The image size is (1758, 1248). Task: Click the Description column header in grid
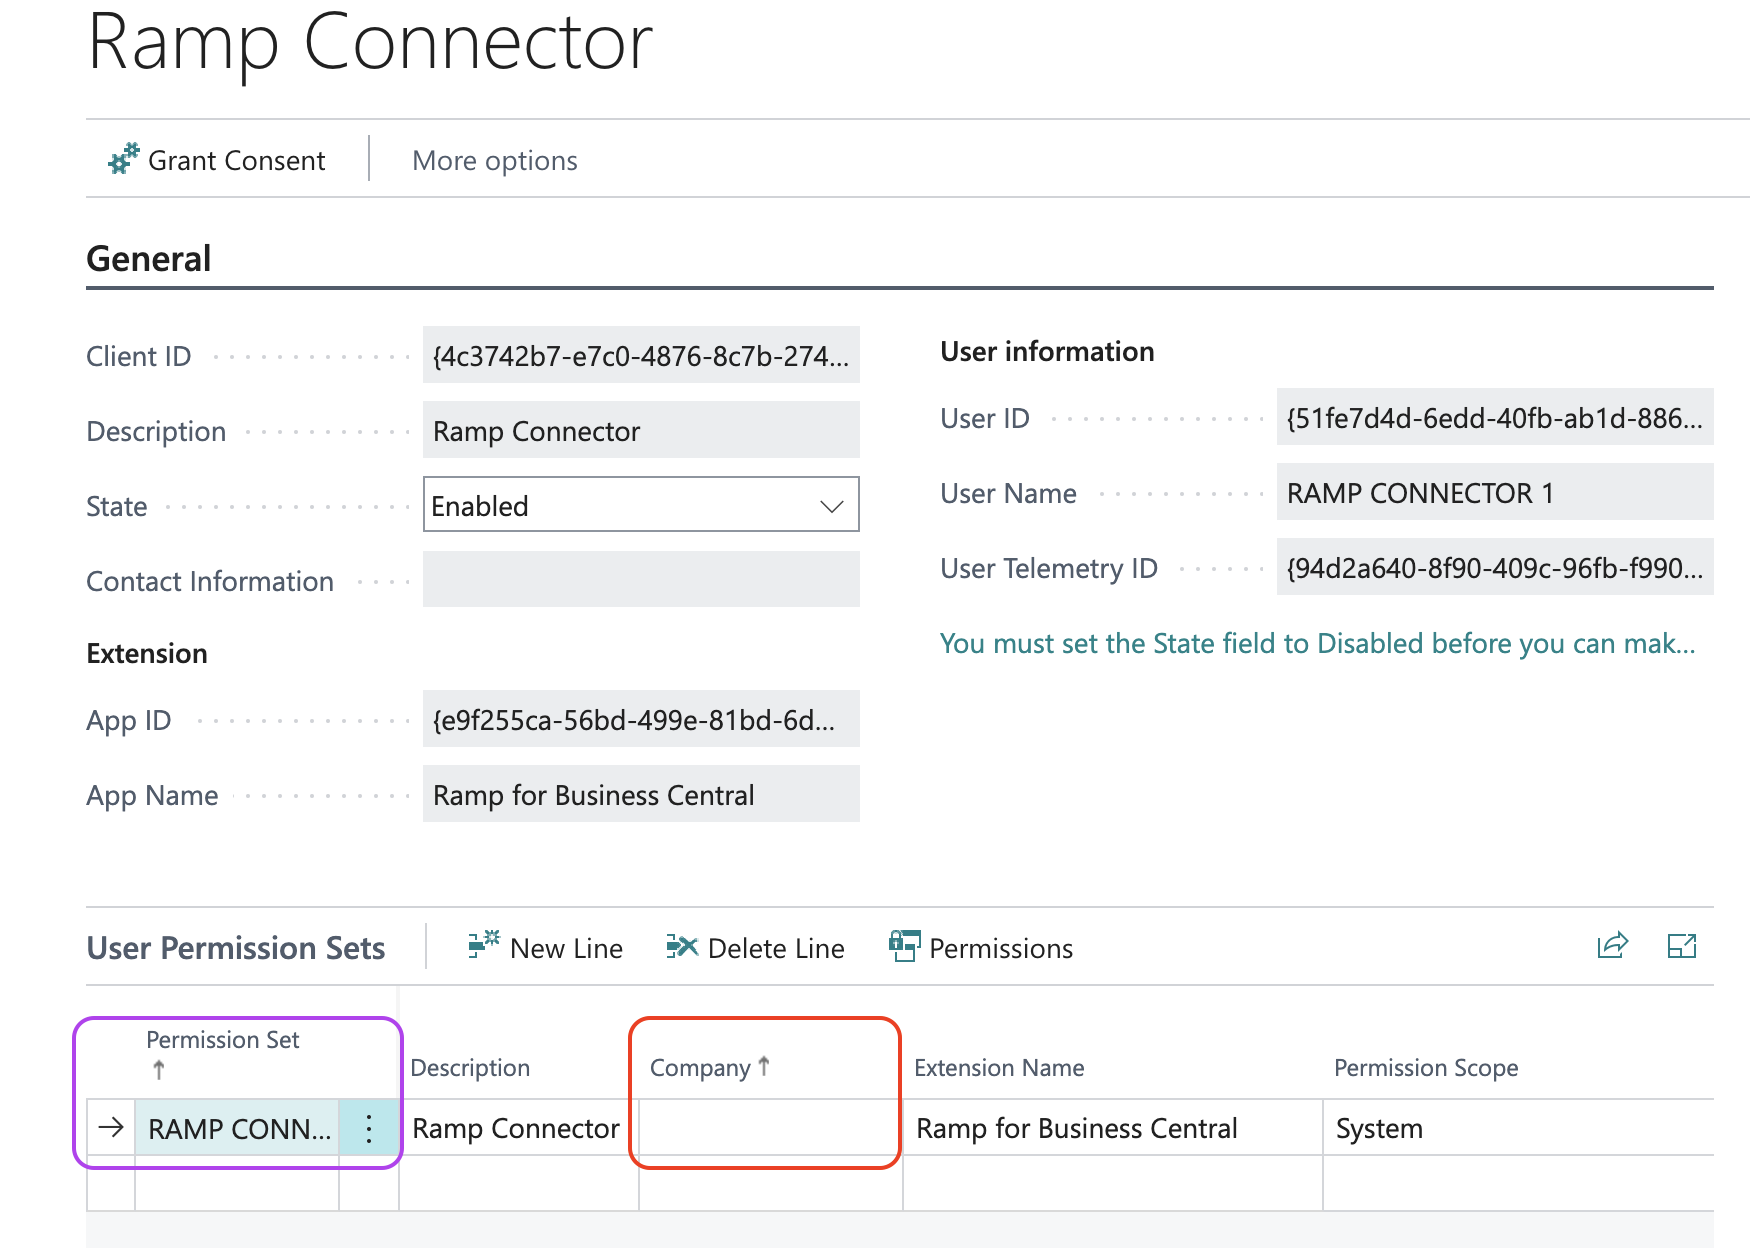pyautogui.click(x=470, y=1067)
